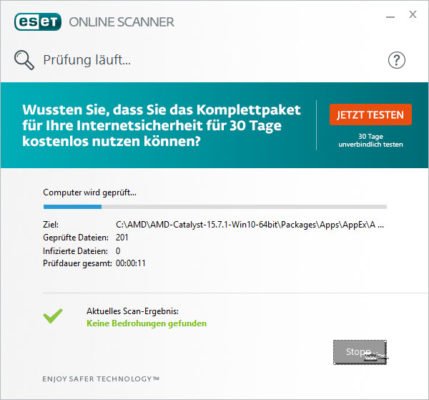This screenshot has height=400, width=429.
Task: Click the scan progress bar
Action: 215,207
